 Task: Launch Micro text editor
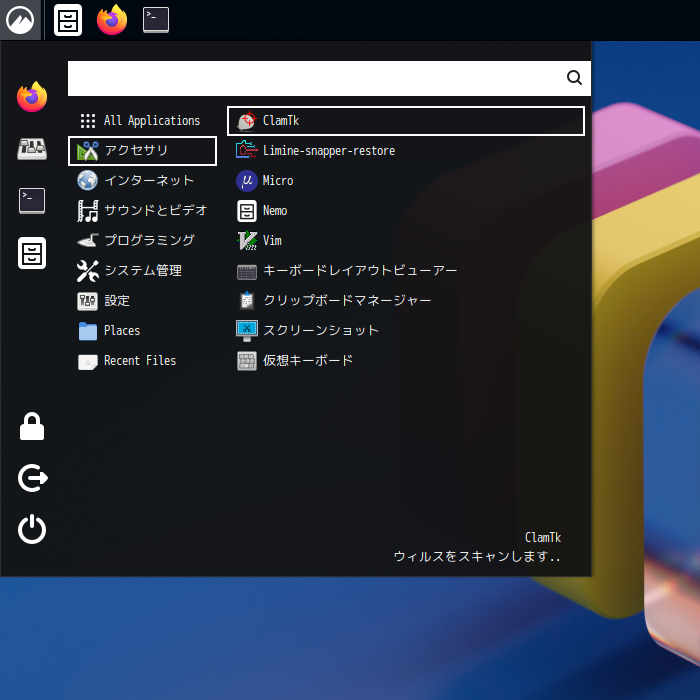pyautogui.click(x=406, y=180)
